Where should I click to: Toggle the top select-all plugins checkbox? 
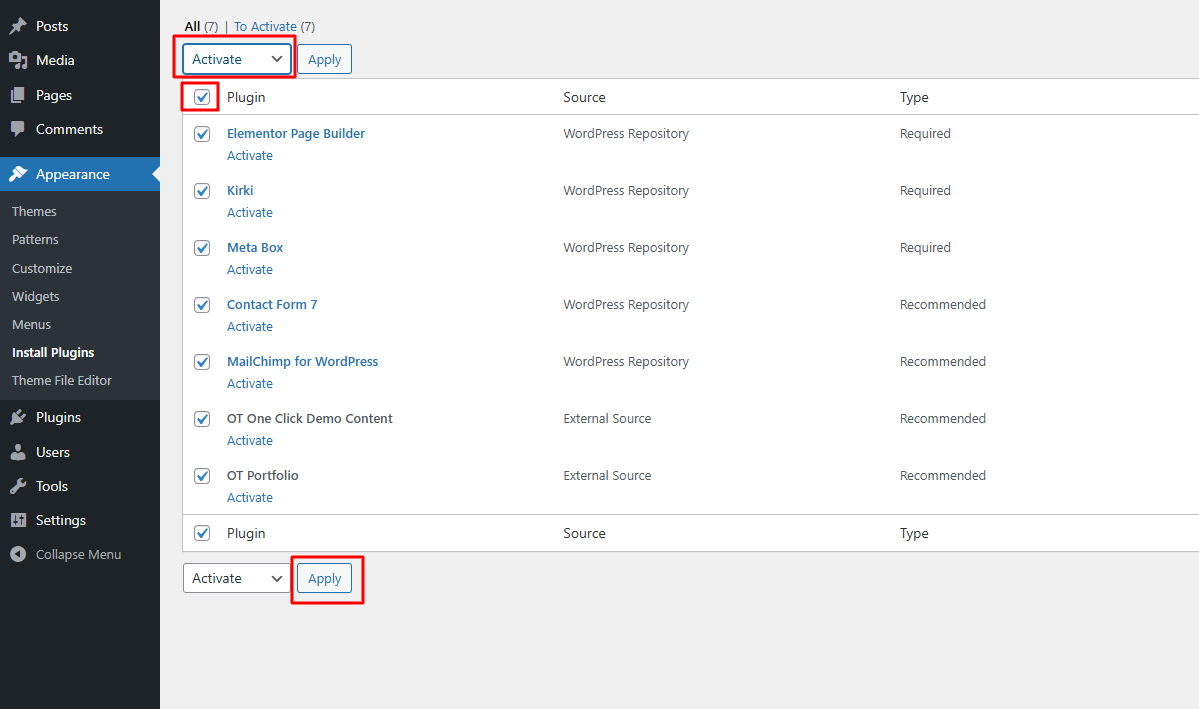point(202,98)
